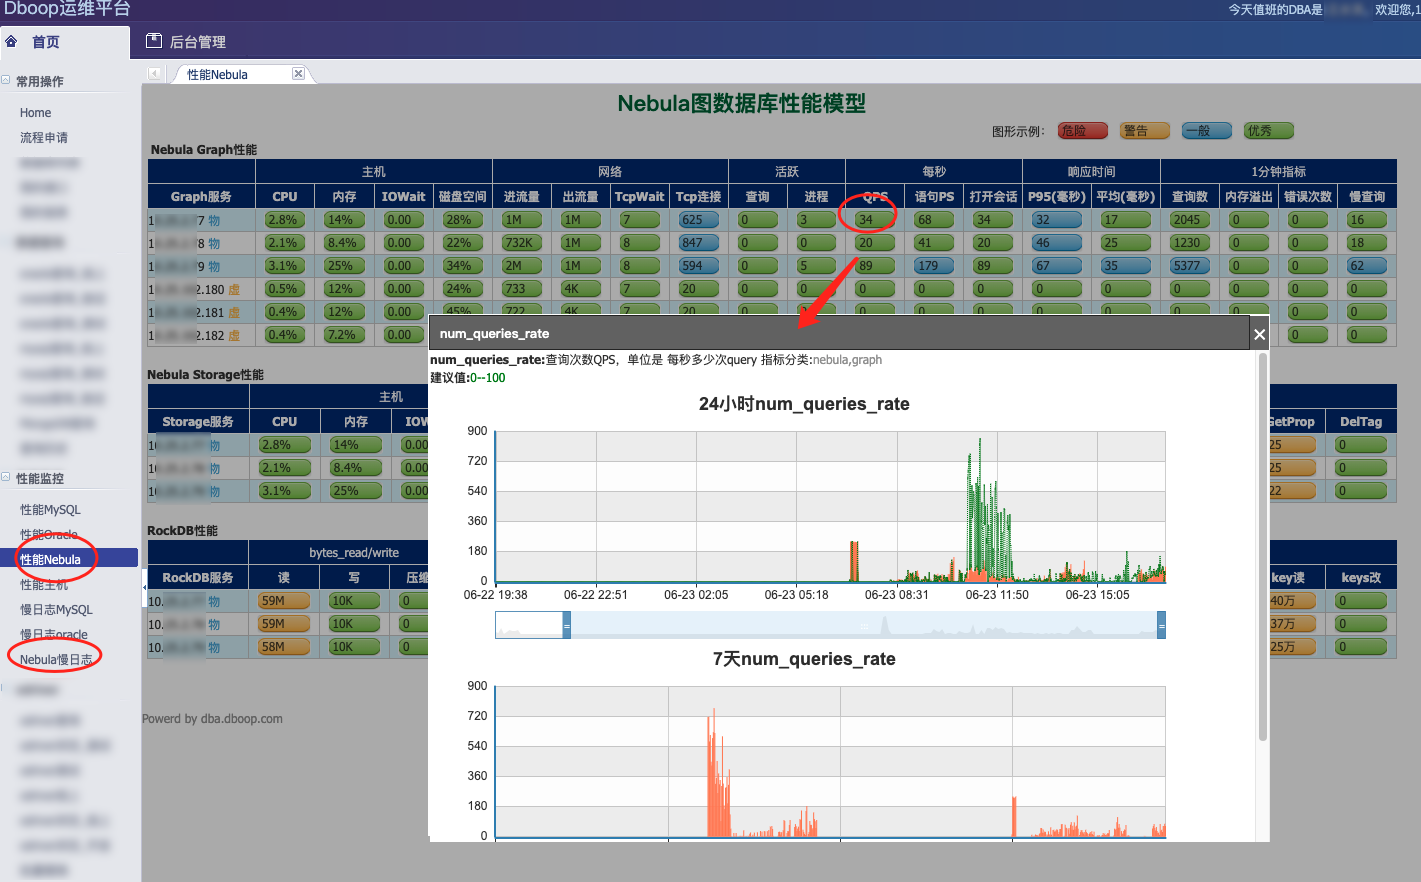Click the 进流量 value 732K
The width and height of the screenshot is (1421, 882).
tap(521, 243)
